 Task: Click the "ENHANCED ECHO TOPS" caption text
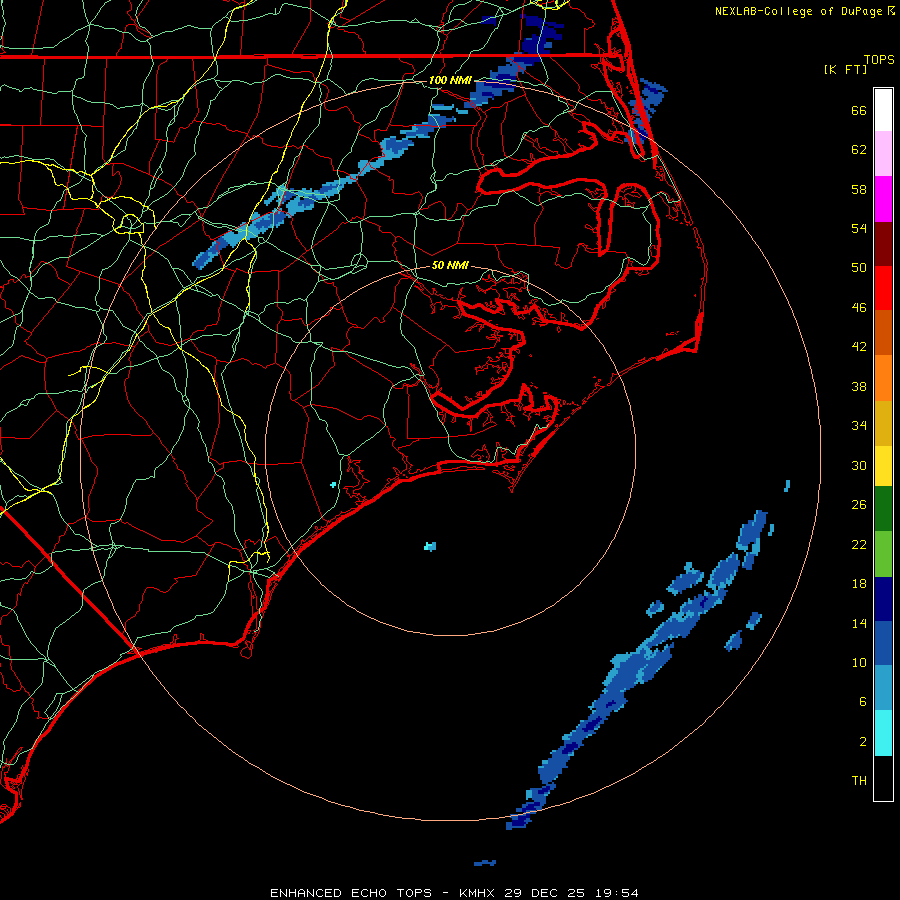pyautogui.click(x=351, y=893)
